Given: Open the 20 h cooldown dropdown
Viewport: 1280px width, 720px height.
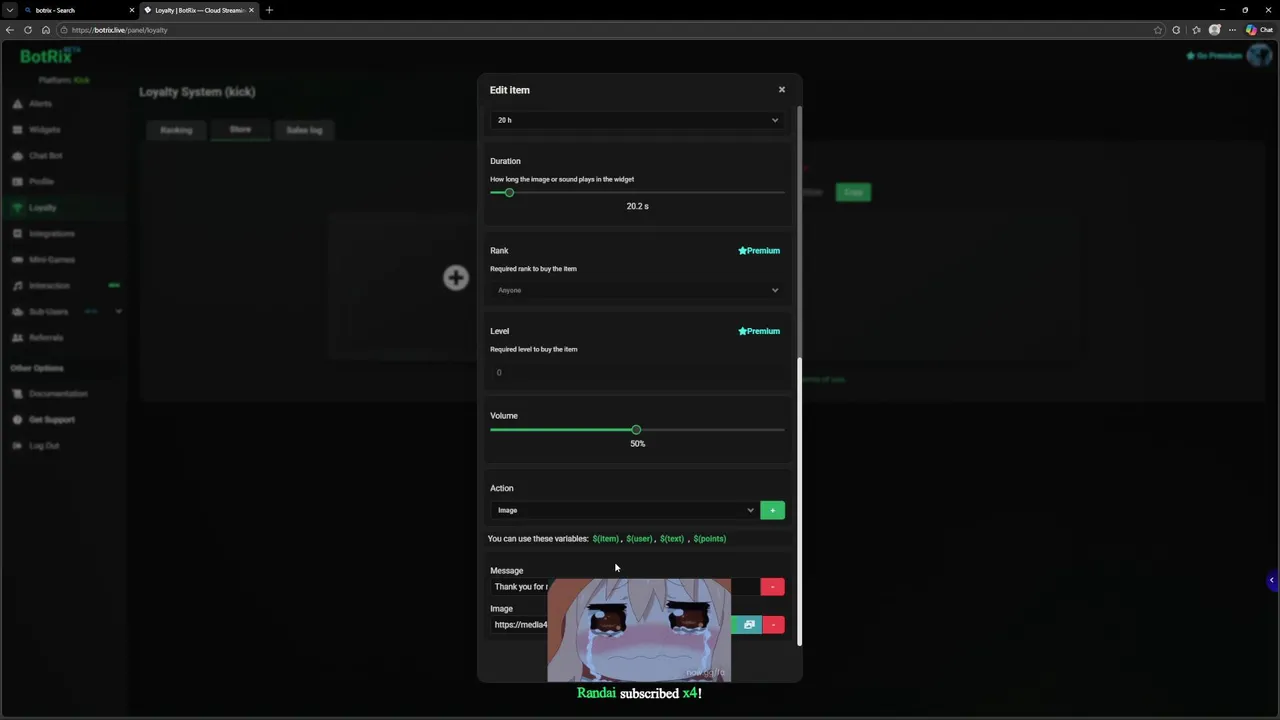Looking at the screenshot, I should pyautogui.click(x=637, y=120).
